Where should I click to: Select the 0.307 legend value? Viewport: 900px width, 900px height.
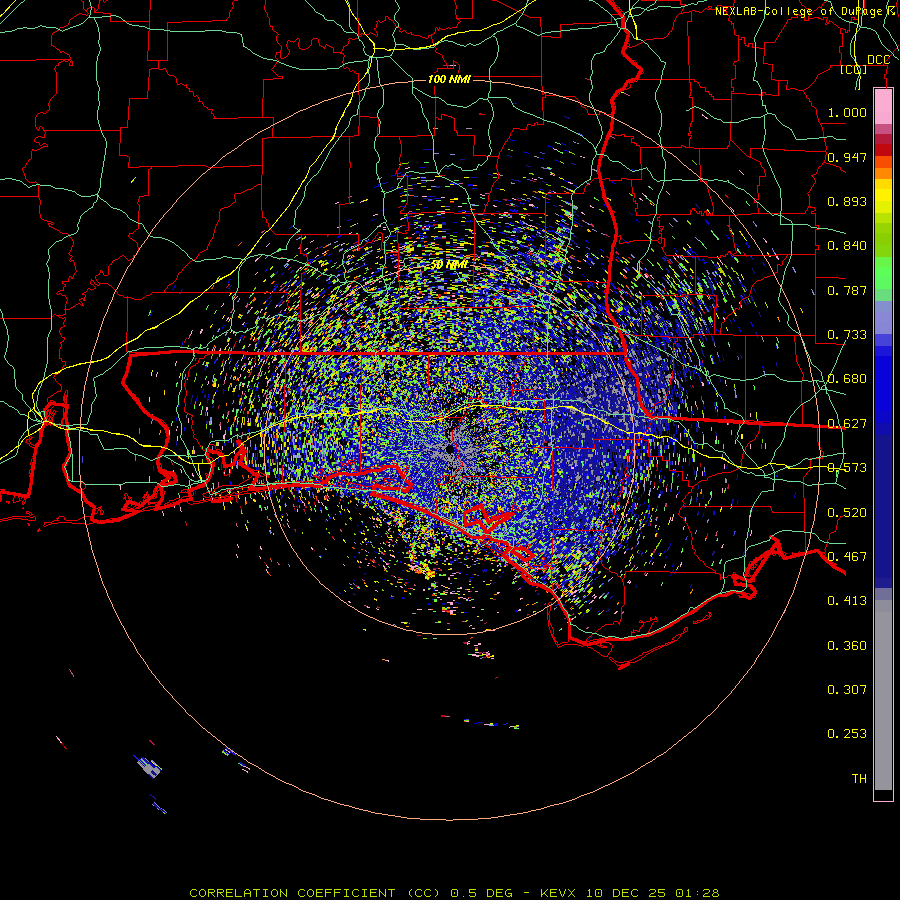click(x=847, y=690)
